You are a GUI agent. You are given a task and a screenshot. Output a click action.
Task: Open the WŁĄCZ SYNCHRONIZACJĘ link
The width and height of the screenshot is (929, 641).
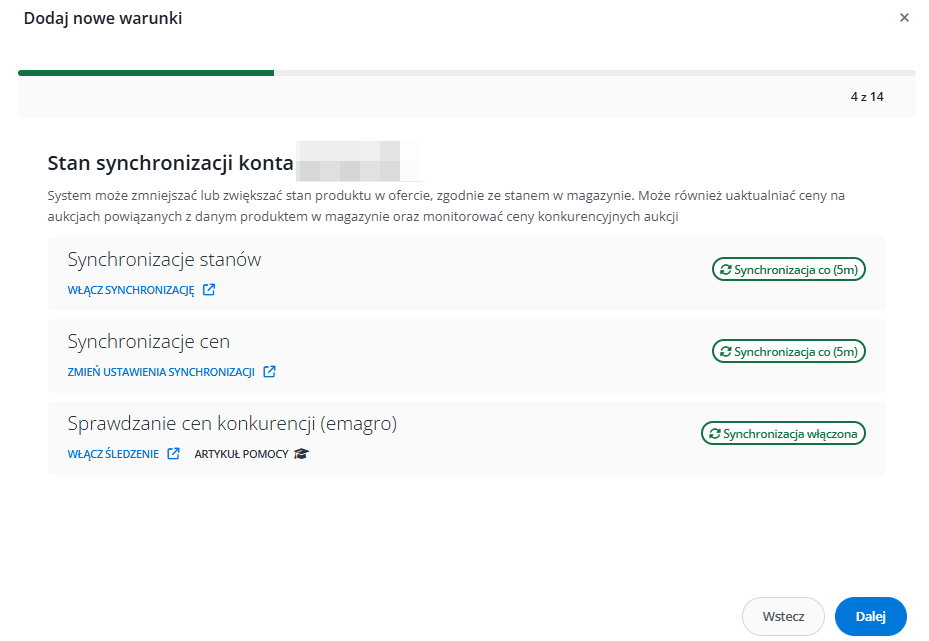tap(131, 291)
